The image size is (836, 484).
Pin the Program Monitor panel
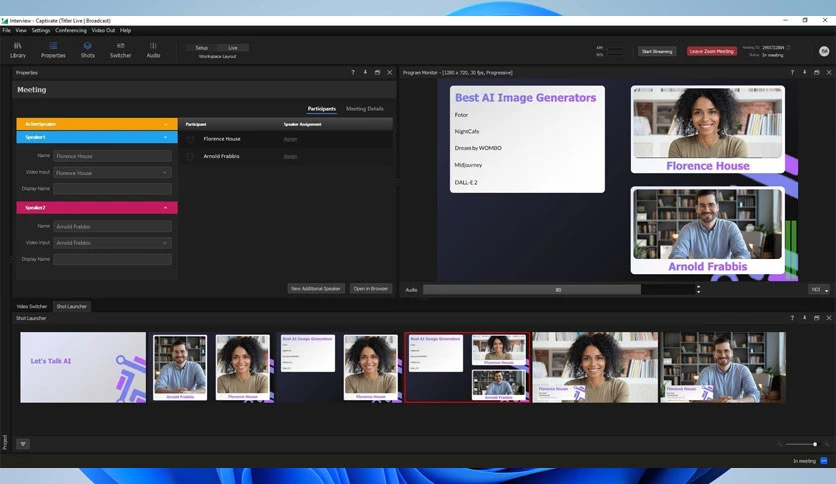tap(805, 72)
